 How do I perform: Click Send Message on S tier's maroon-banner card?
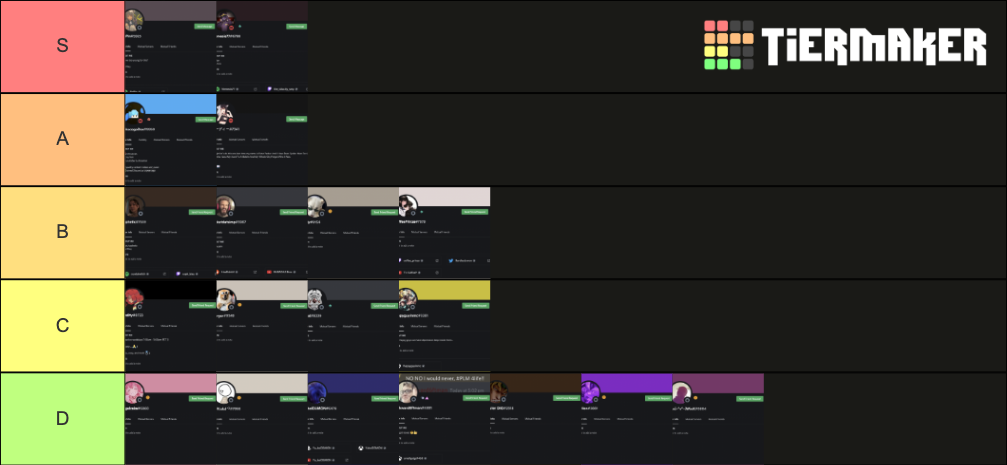pyautogui.click(x=296, y=26)
